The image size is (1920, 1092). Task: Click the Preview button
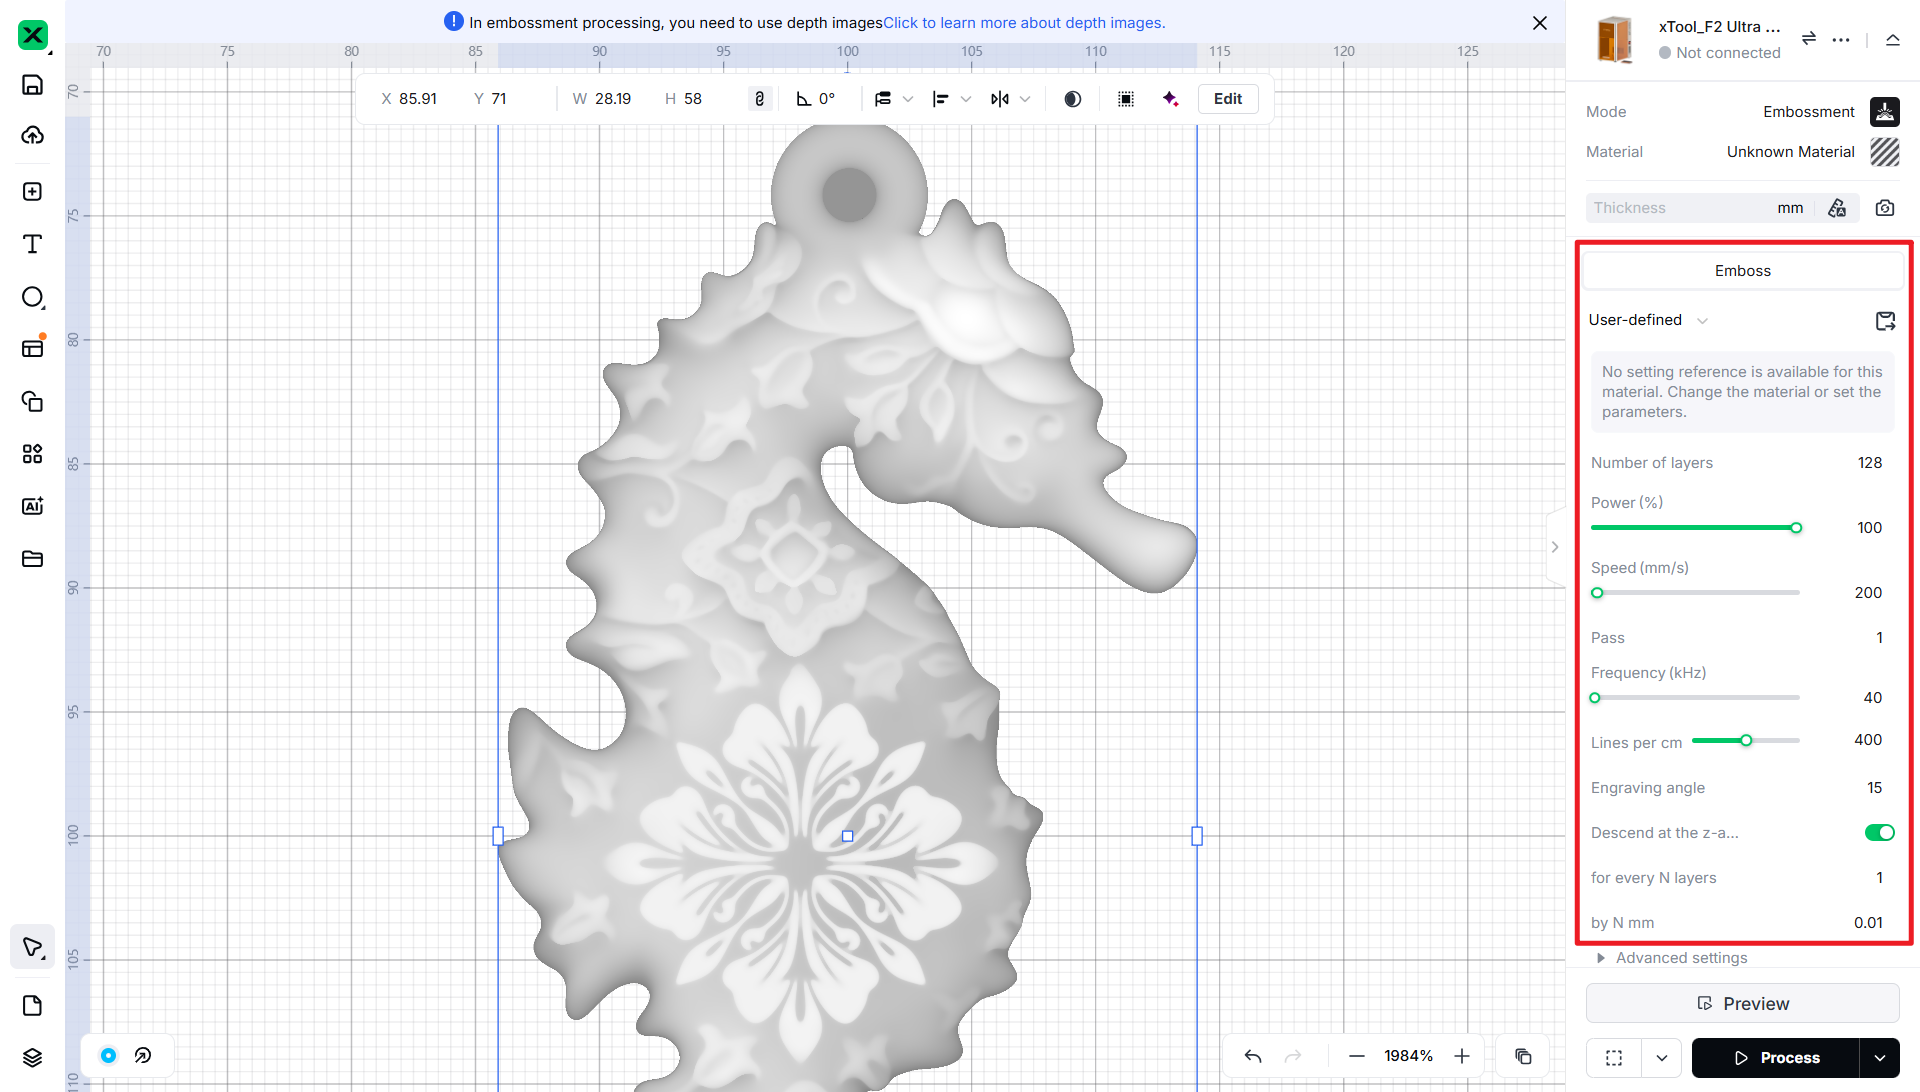pyautogui.click(x=1742, y=1004)
